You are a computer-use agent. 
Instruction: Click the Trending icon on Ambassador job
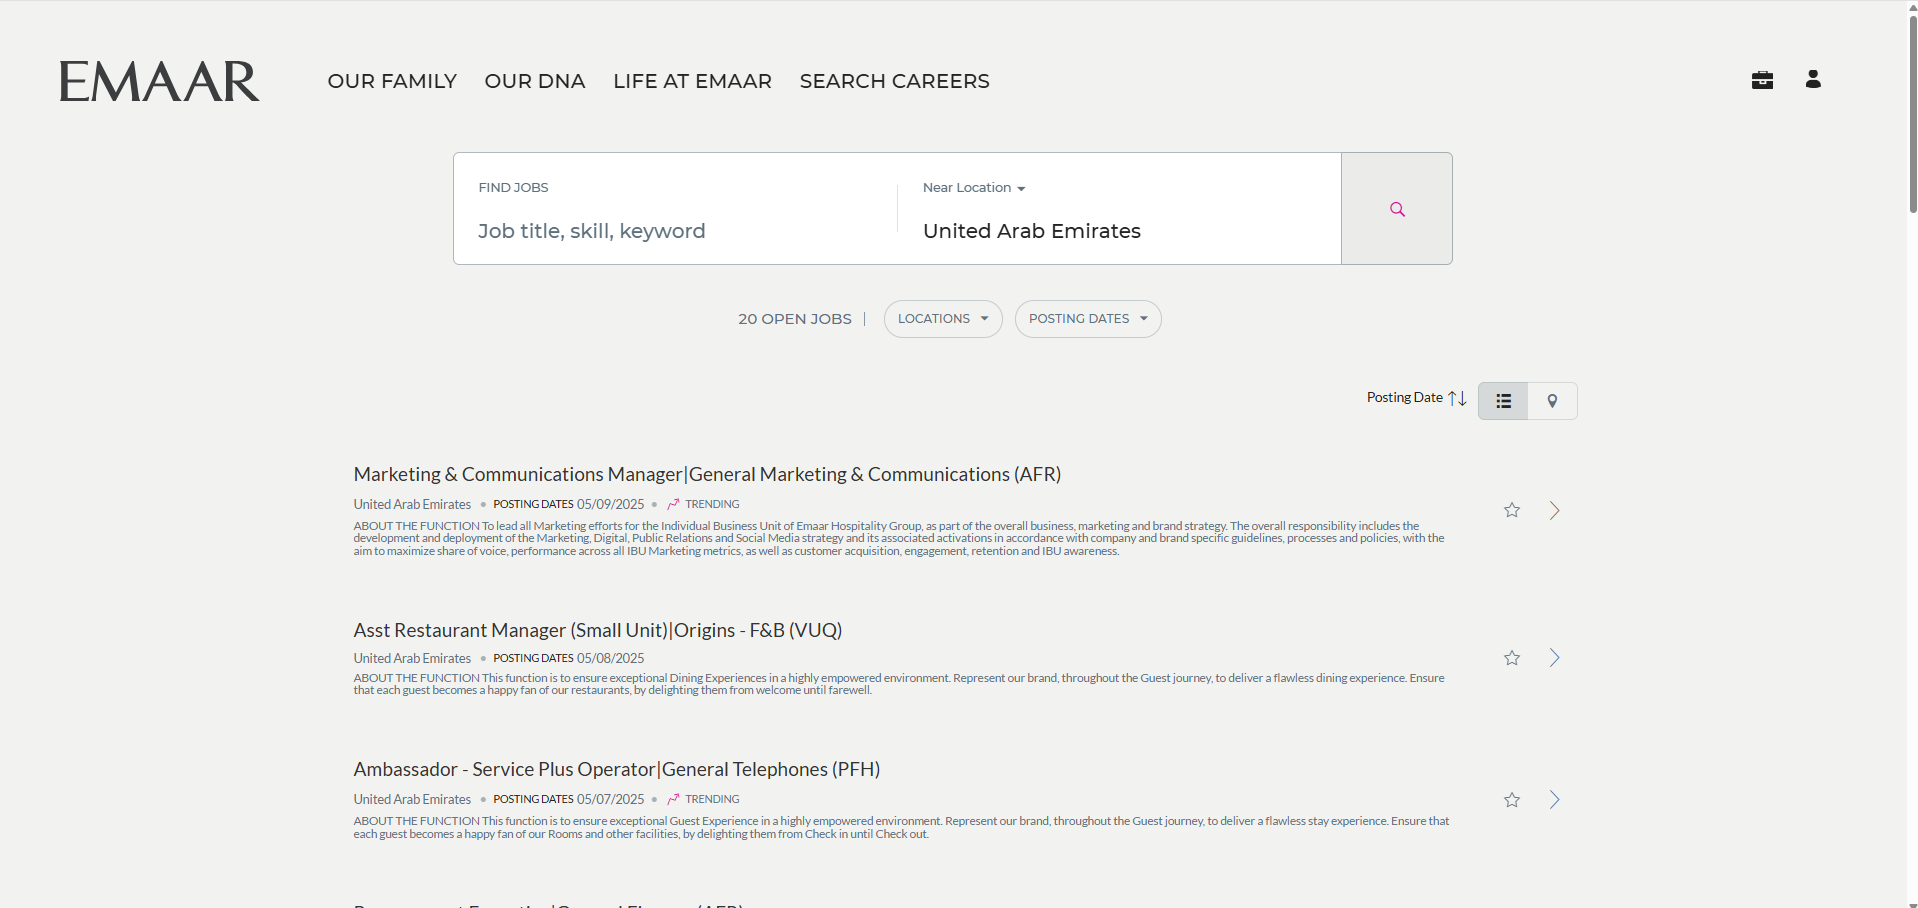click(673, 799)
